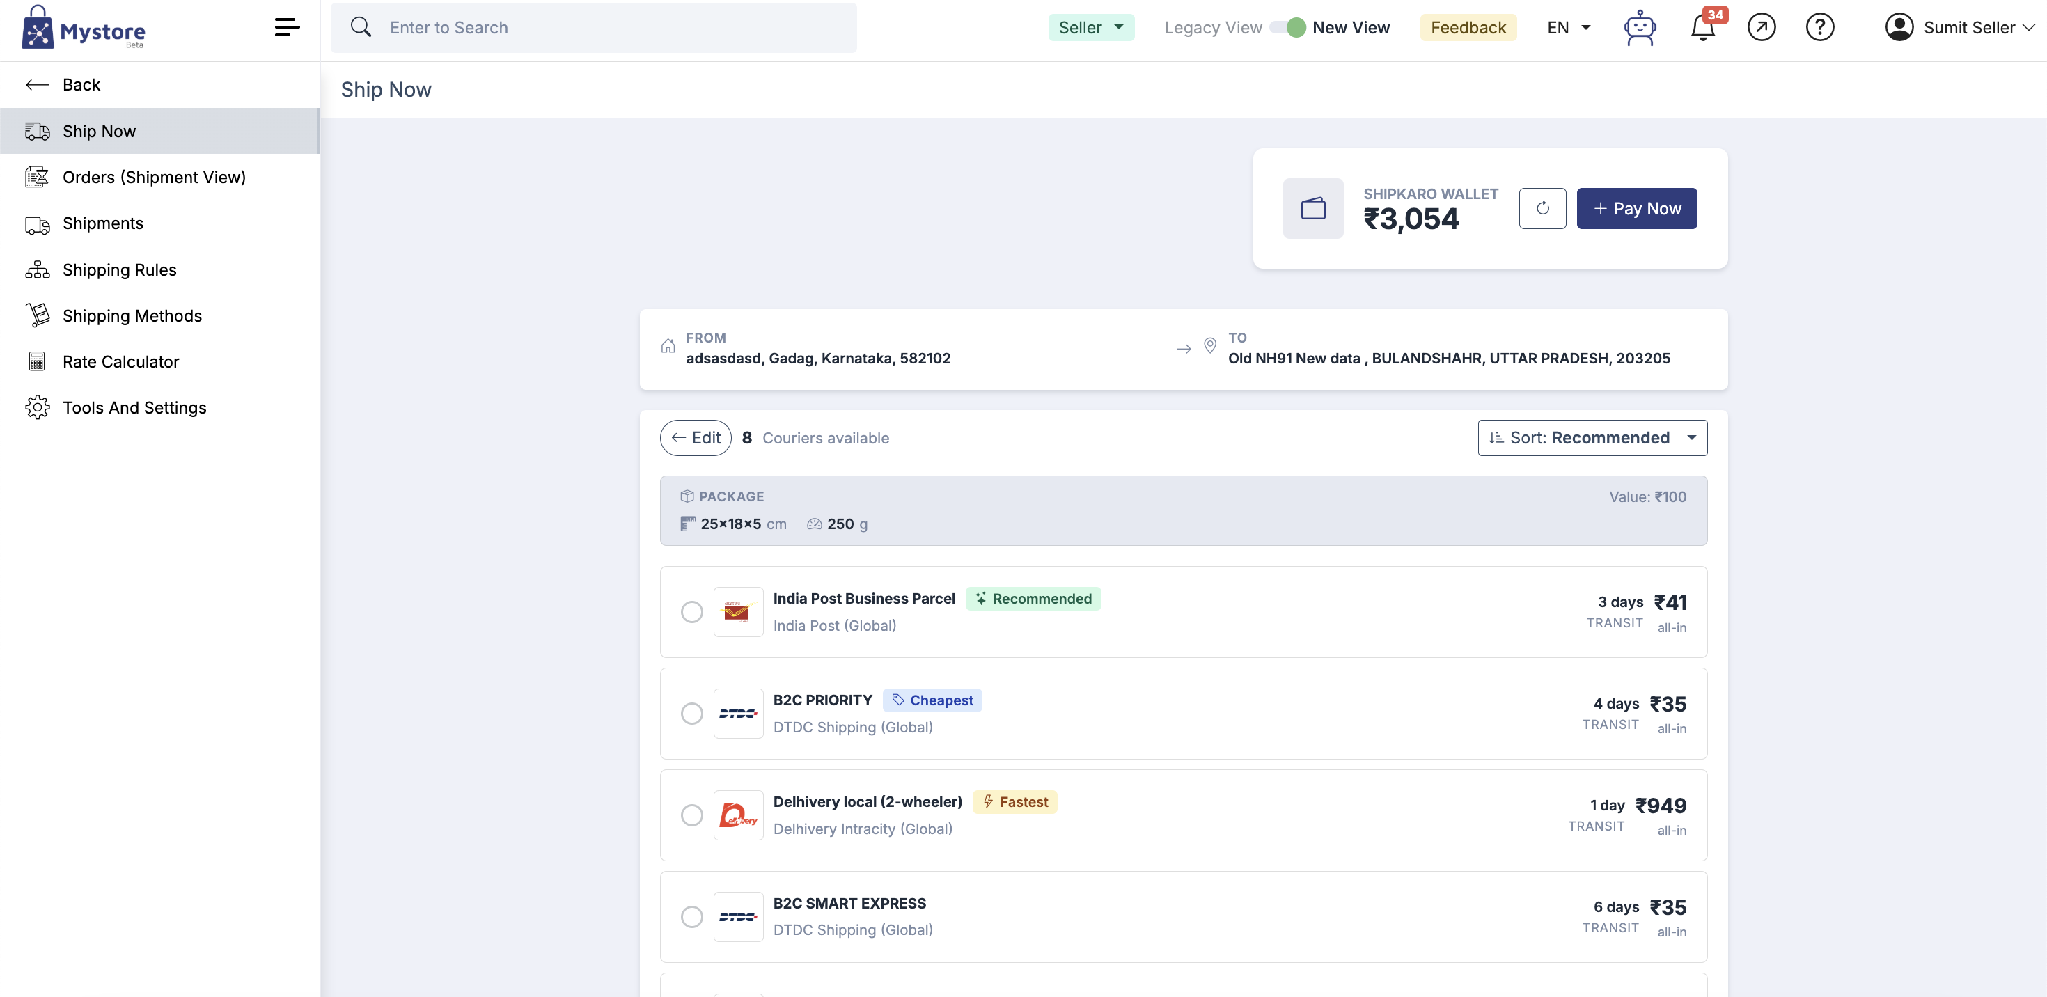This screenshot has height=997, width=2047.
Task: Click the Pay Now button
Action: (1636, 208)
